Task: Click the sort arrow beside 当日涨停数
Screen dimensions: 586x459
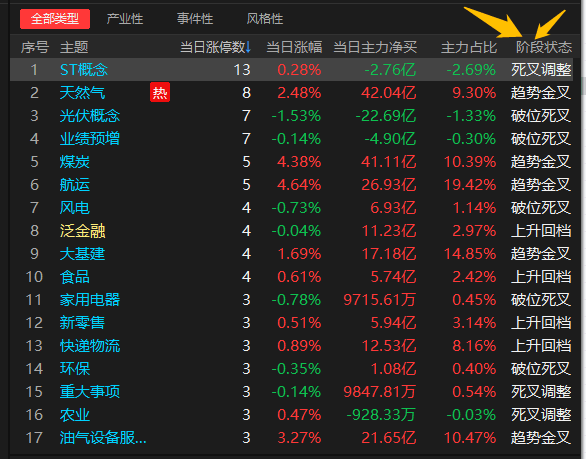Action: point(248,47)
